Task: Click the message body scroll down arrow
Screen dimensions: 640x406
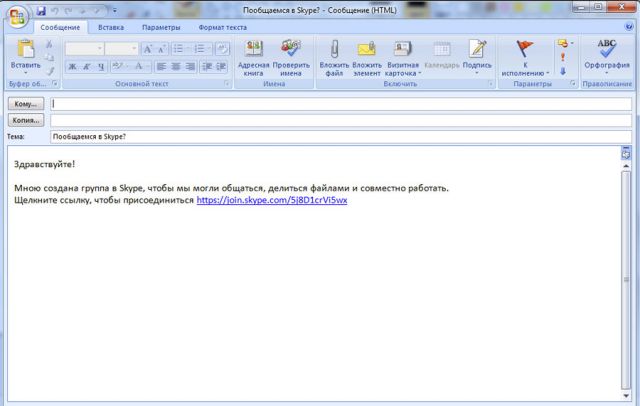Action: (626, 396)
